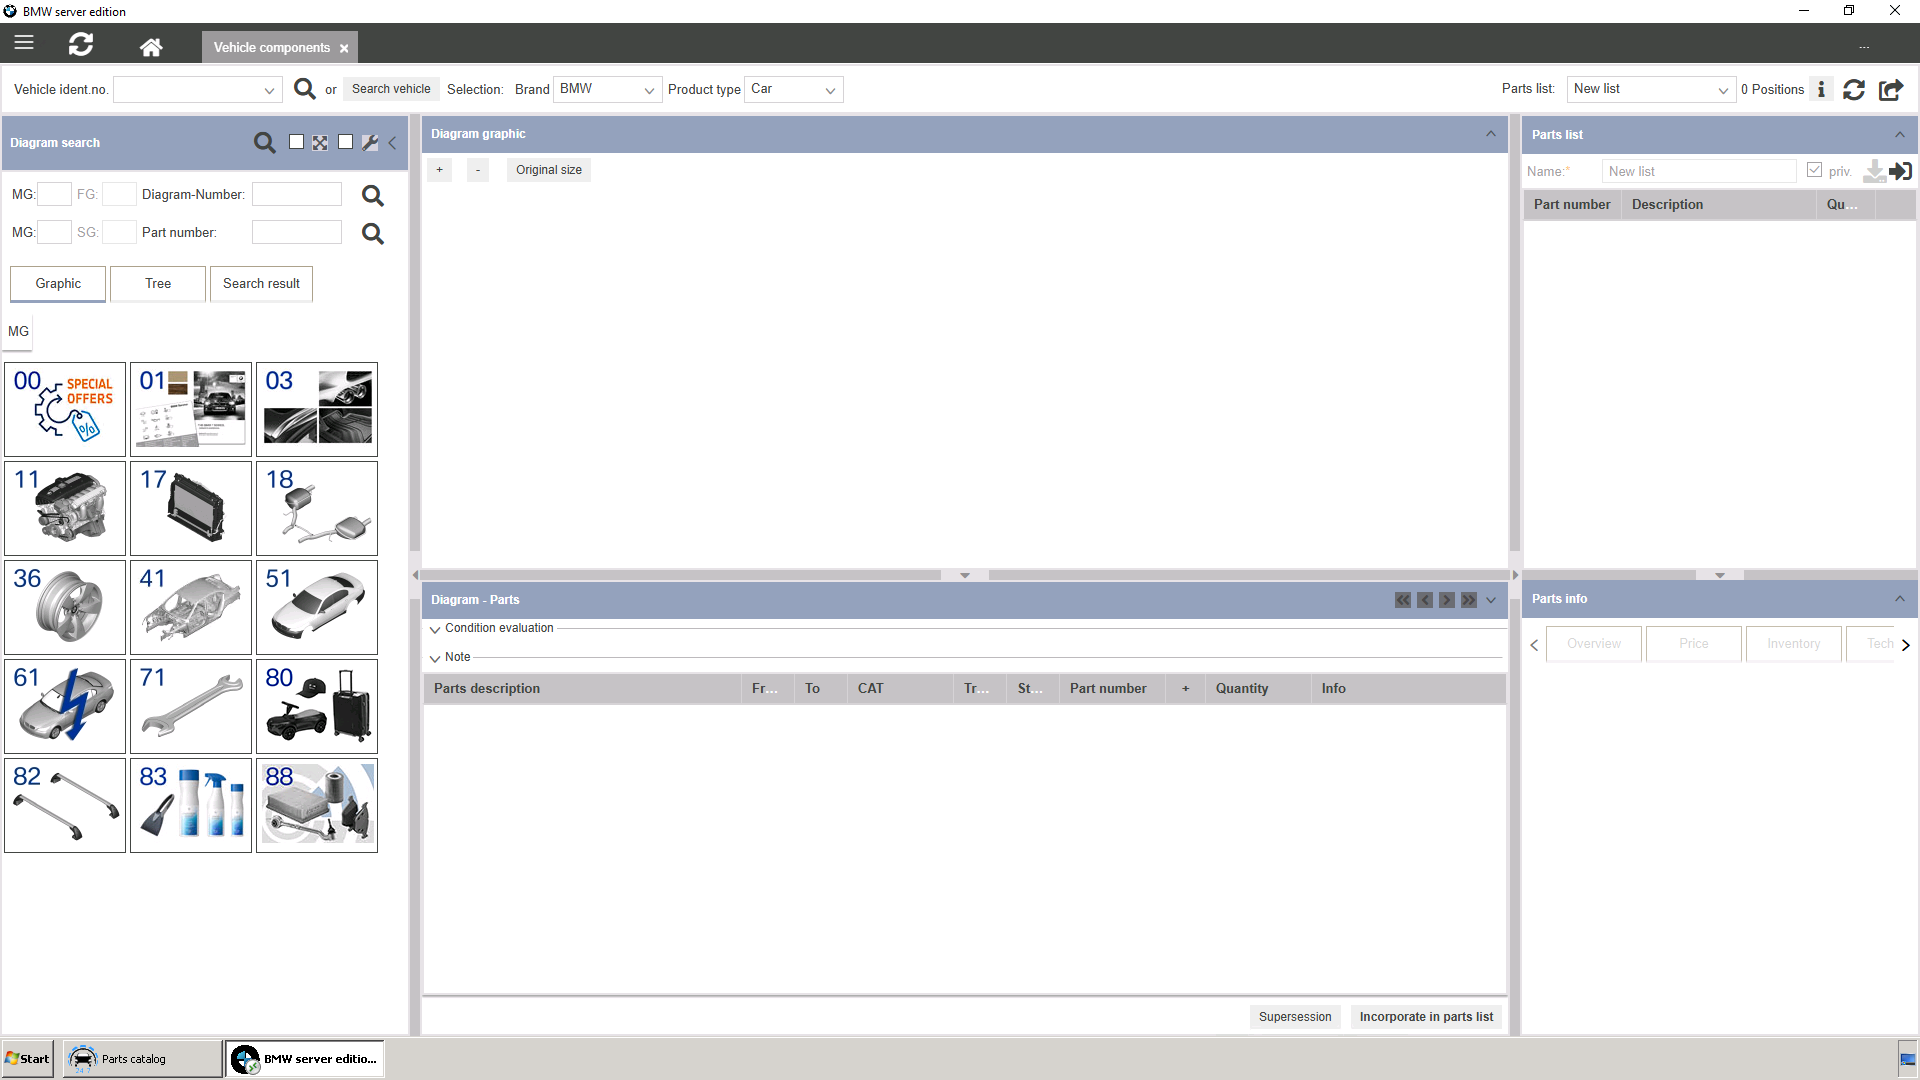Go to next diagram arrow
The height and width of the screenshot is (1080, 1920).
(1447, 600)
